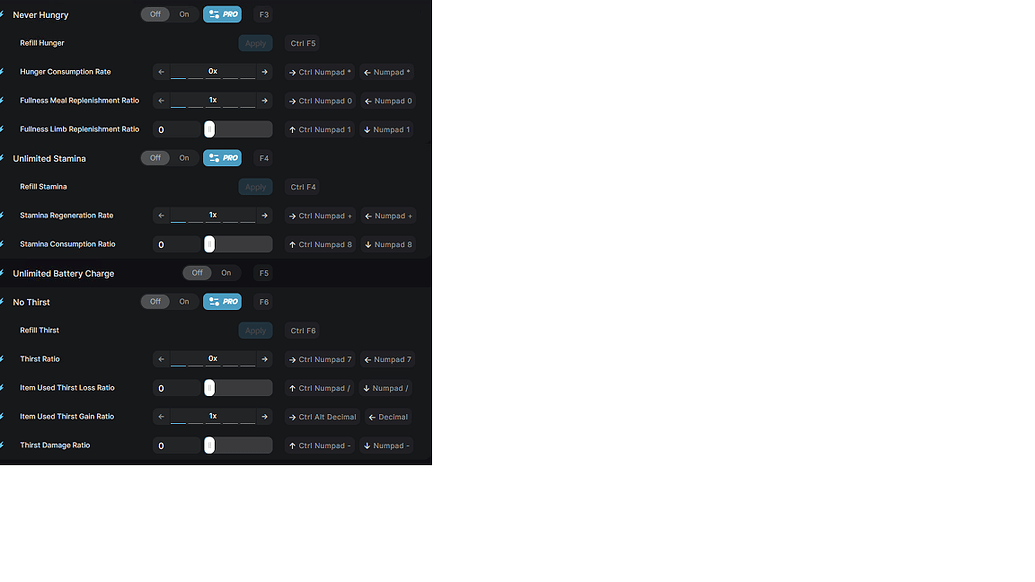Viewport: 1035px width, 582px height.
Task: Decrease Stamina Regeneration Rate with the left arrow
Action: (x=161, y=215)
